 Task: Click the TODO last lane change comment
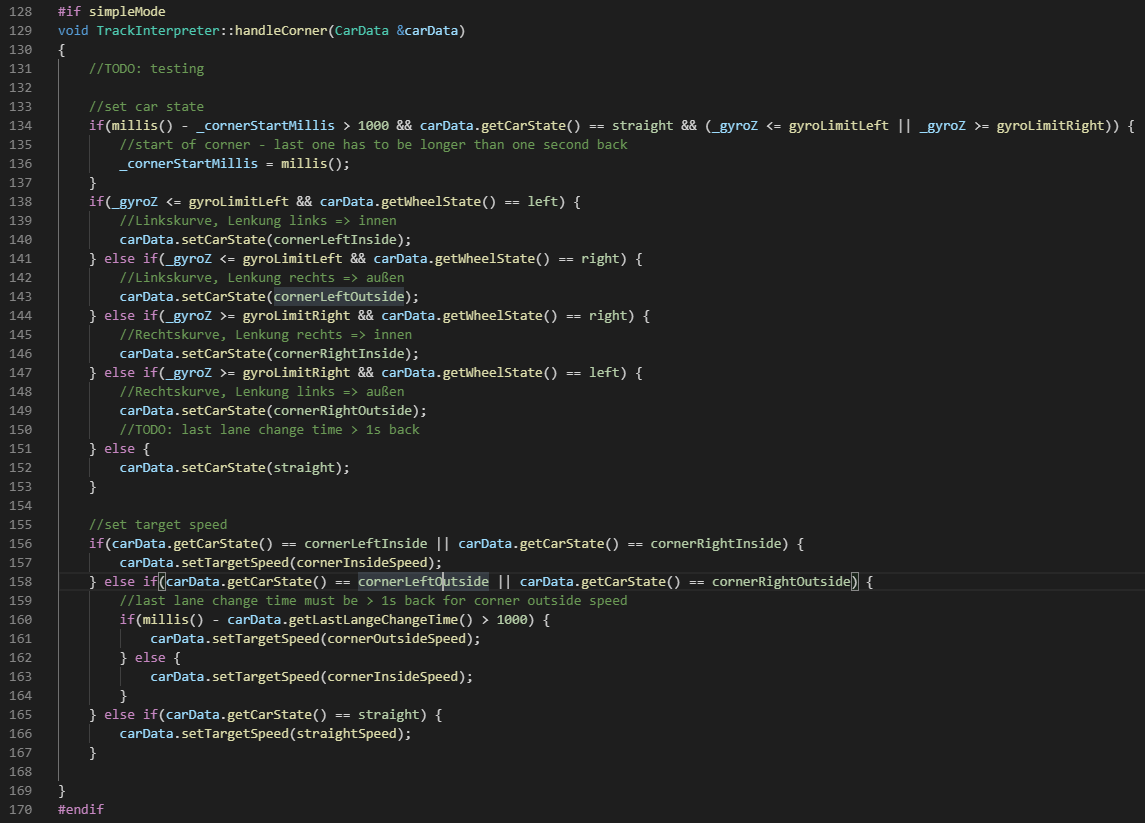point(269,429)
